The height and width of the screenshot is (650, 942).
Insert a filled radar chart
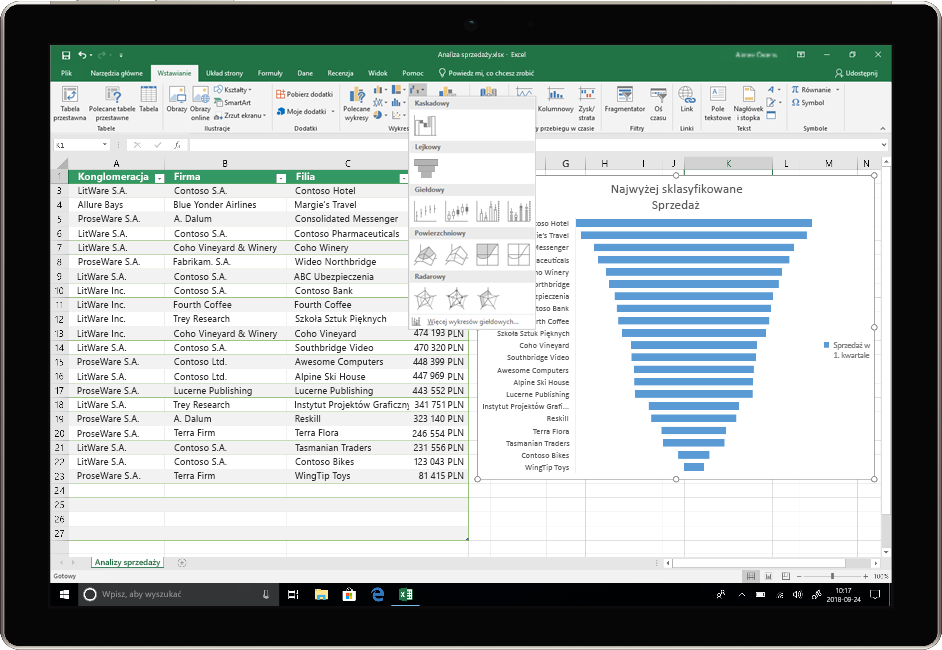tap(488, 298)
